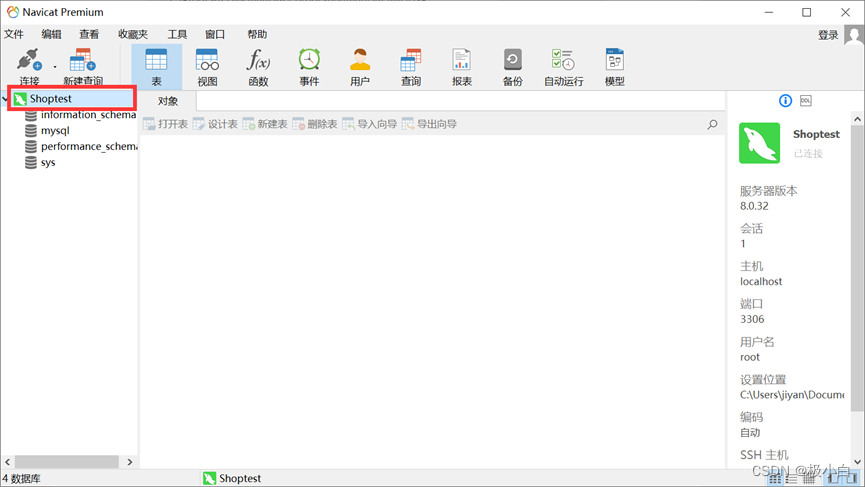Viewport: 865px width, 487px height.
Task: Click the '4 数据库' status text
Action: click(22, 479)
